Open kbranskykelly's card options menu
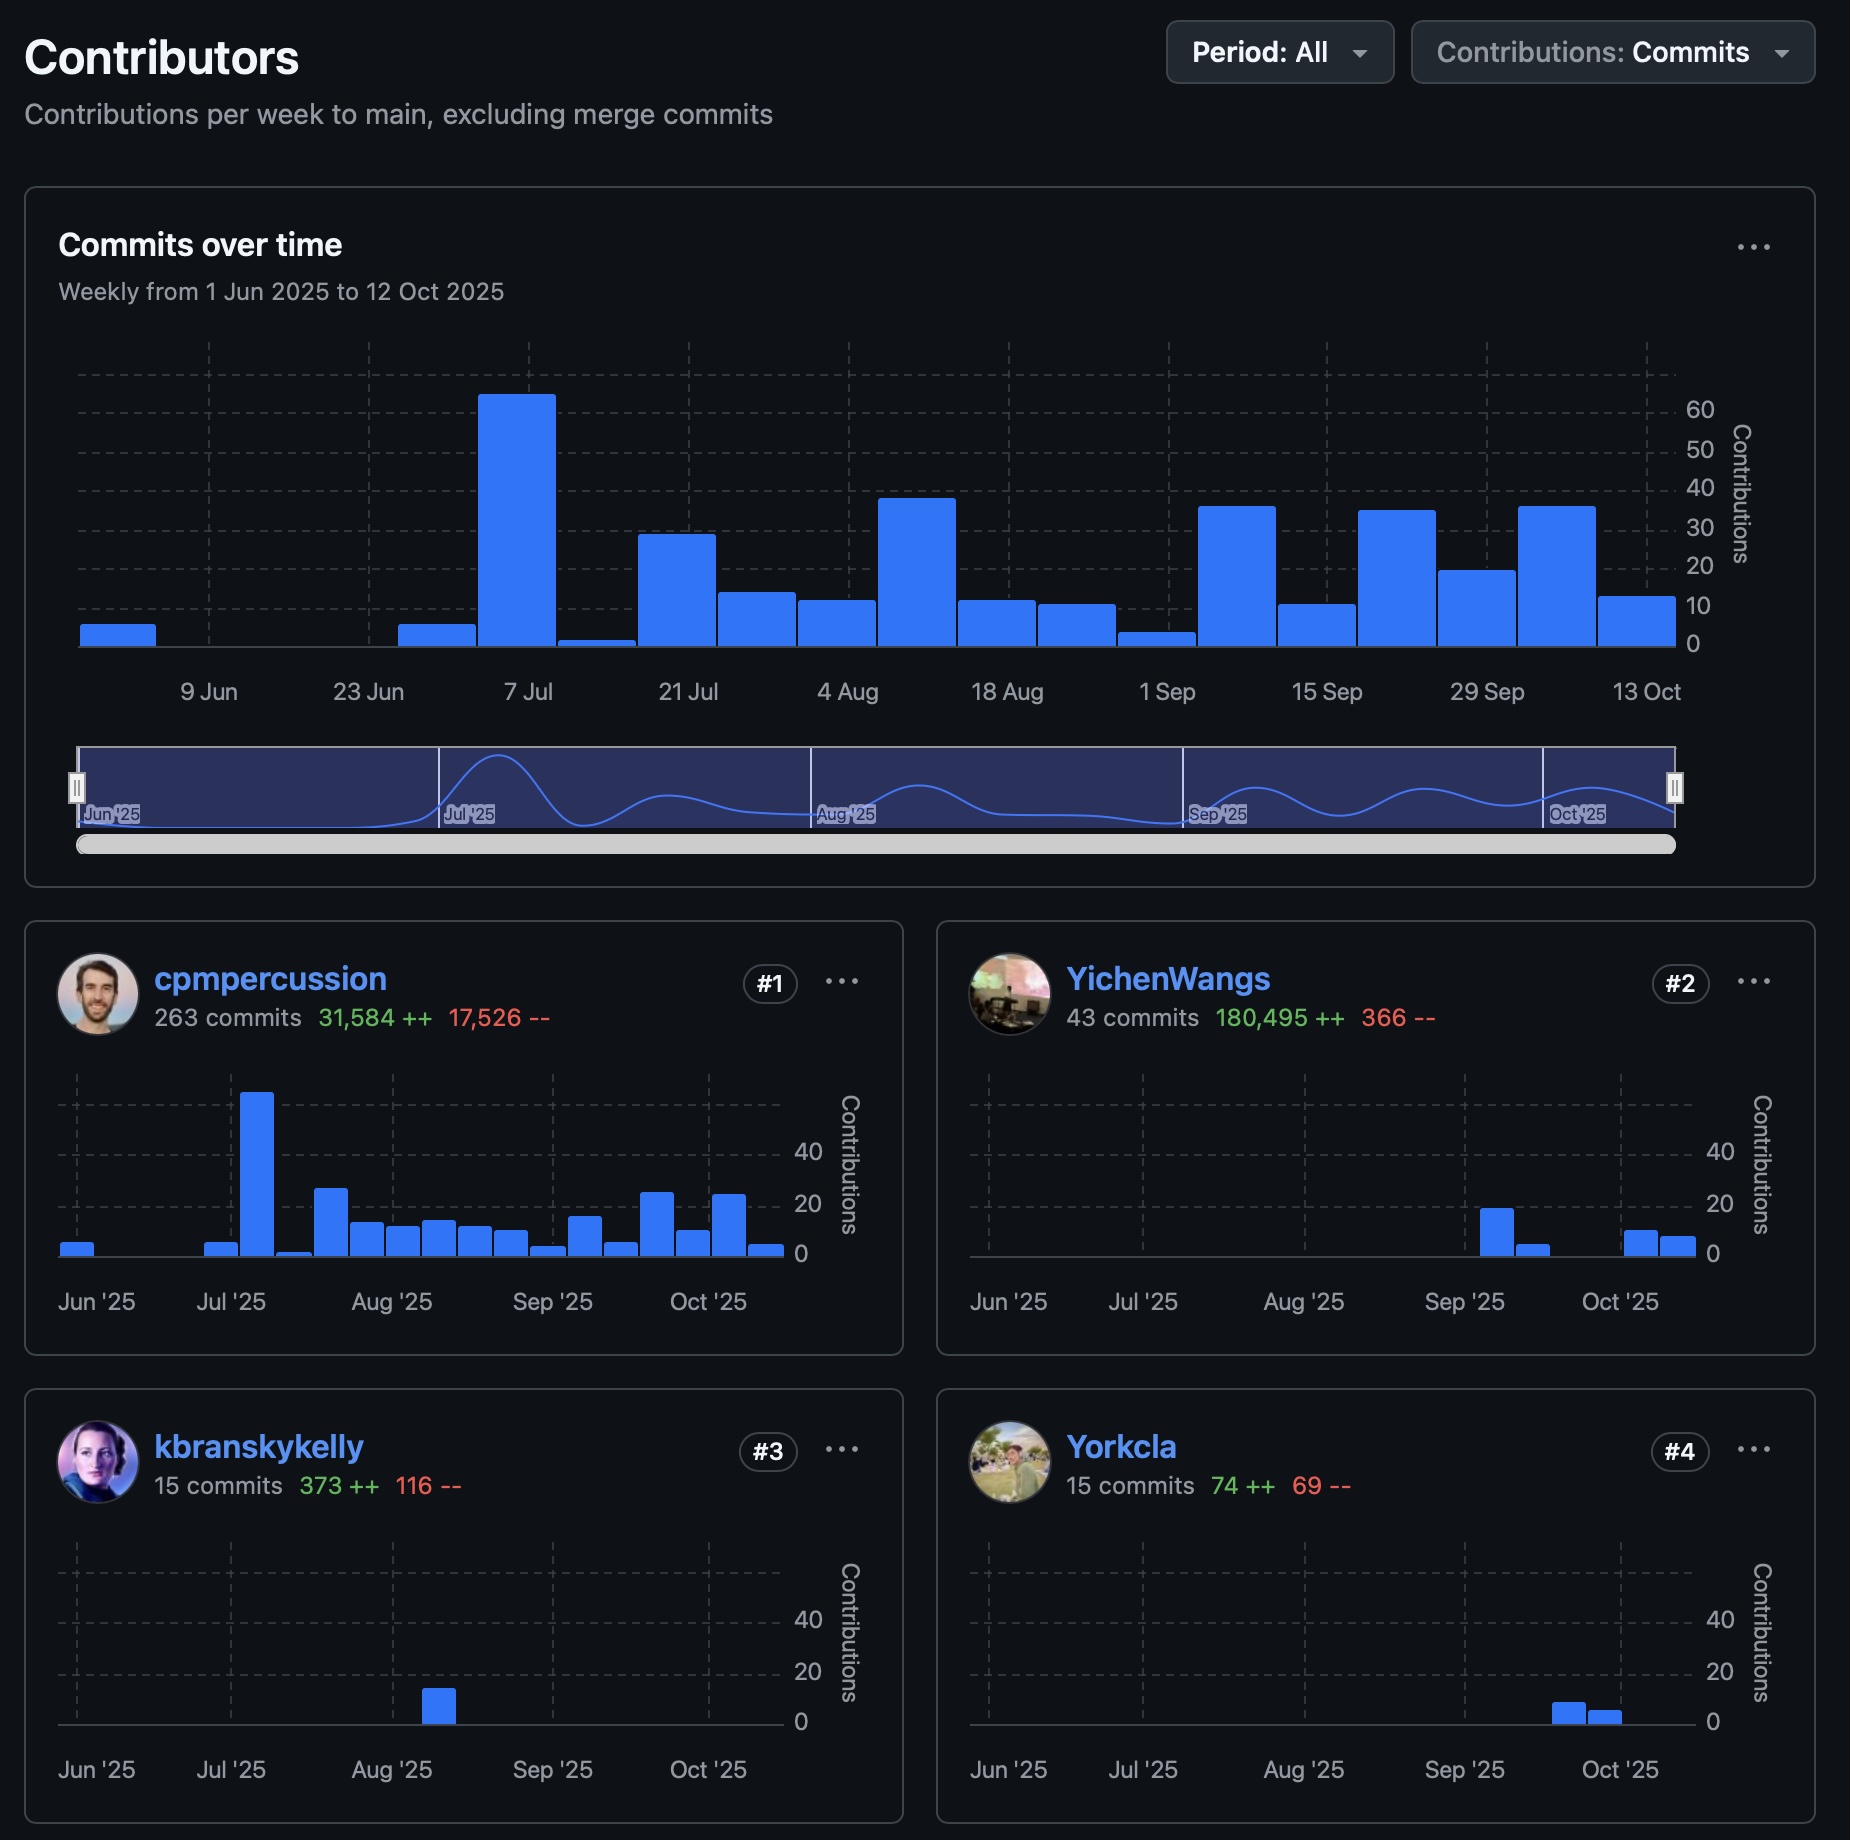Viewport: 1850px width, 1840px height. point(843,1450)
